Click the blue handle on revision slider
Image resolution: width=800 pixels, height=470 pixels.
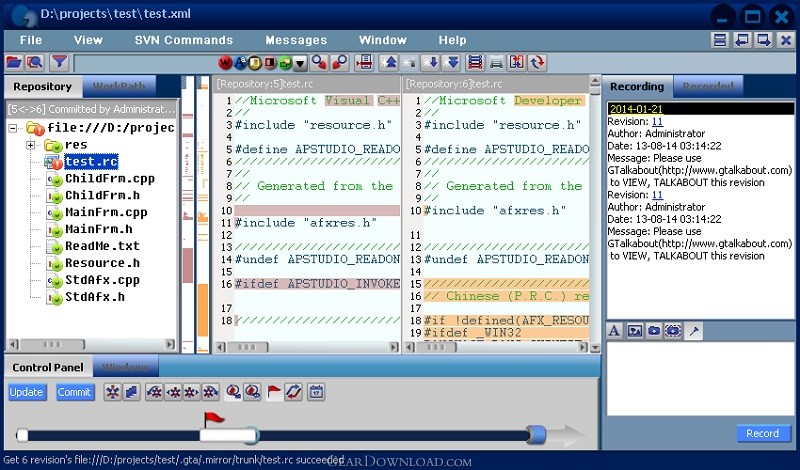pyautogui.click(x=537, y=434)
